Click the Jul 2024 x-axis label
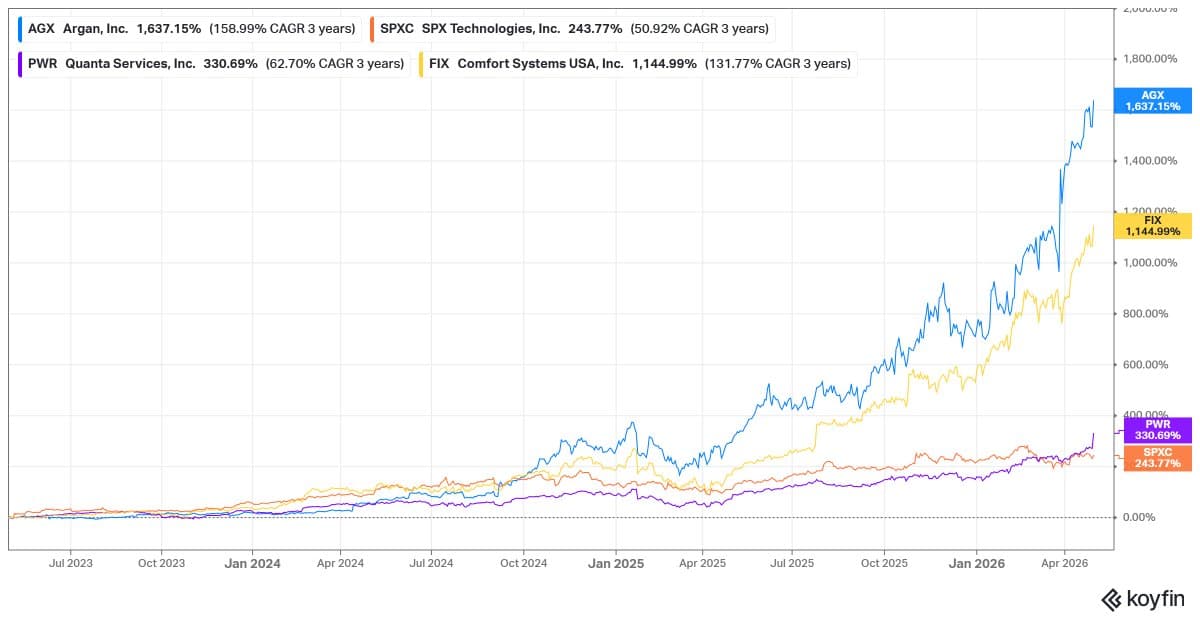This screenshot has width=1200, height=620. click(431, 563)
